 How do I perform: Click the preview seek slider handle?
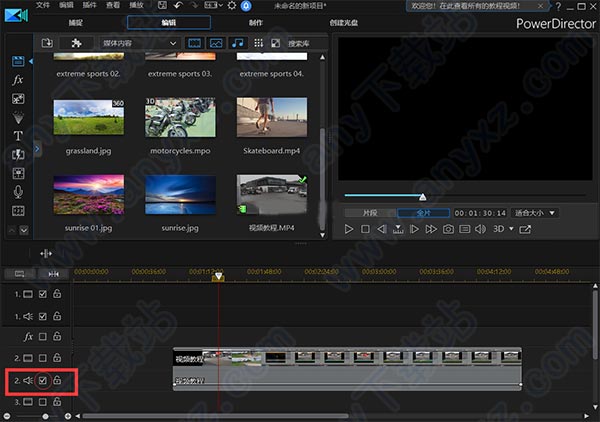tap(422, 197)
